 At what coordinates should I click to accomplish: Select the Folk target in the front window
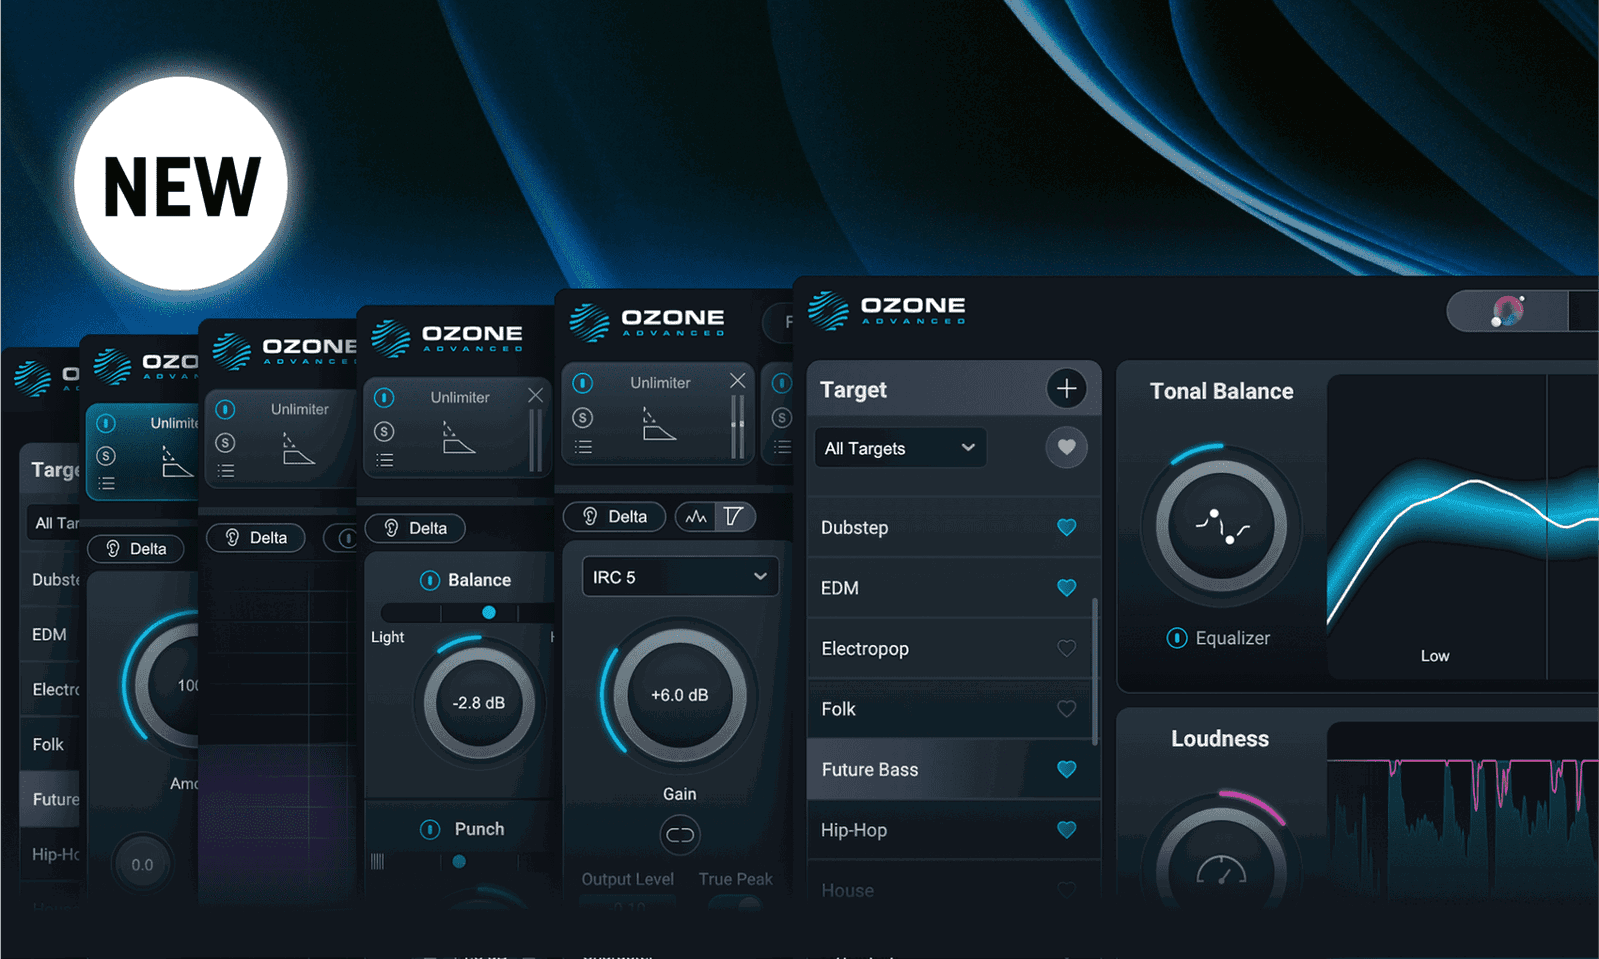click(x=953, y=709)
